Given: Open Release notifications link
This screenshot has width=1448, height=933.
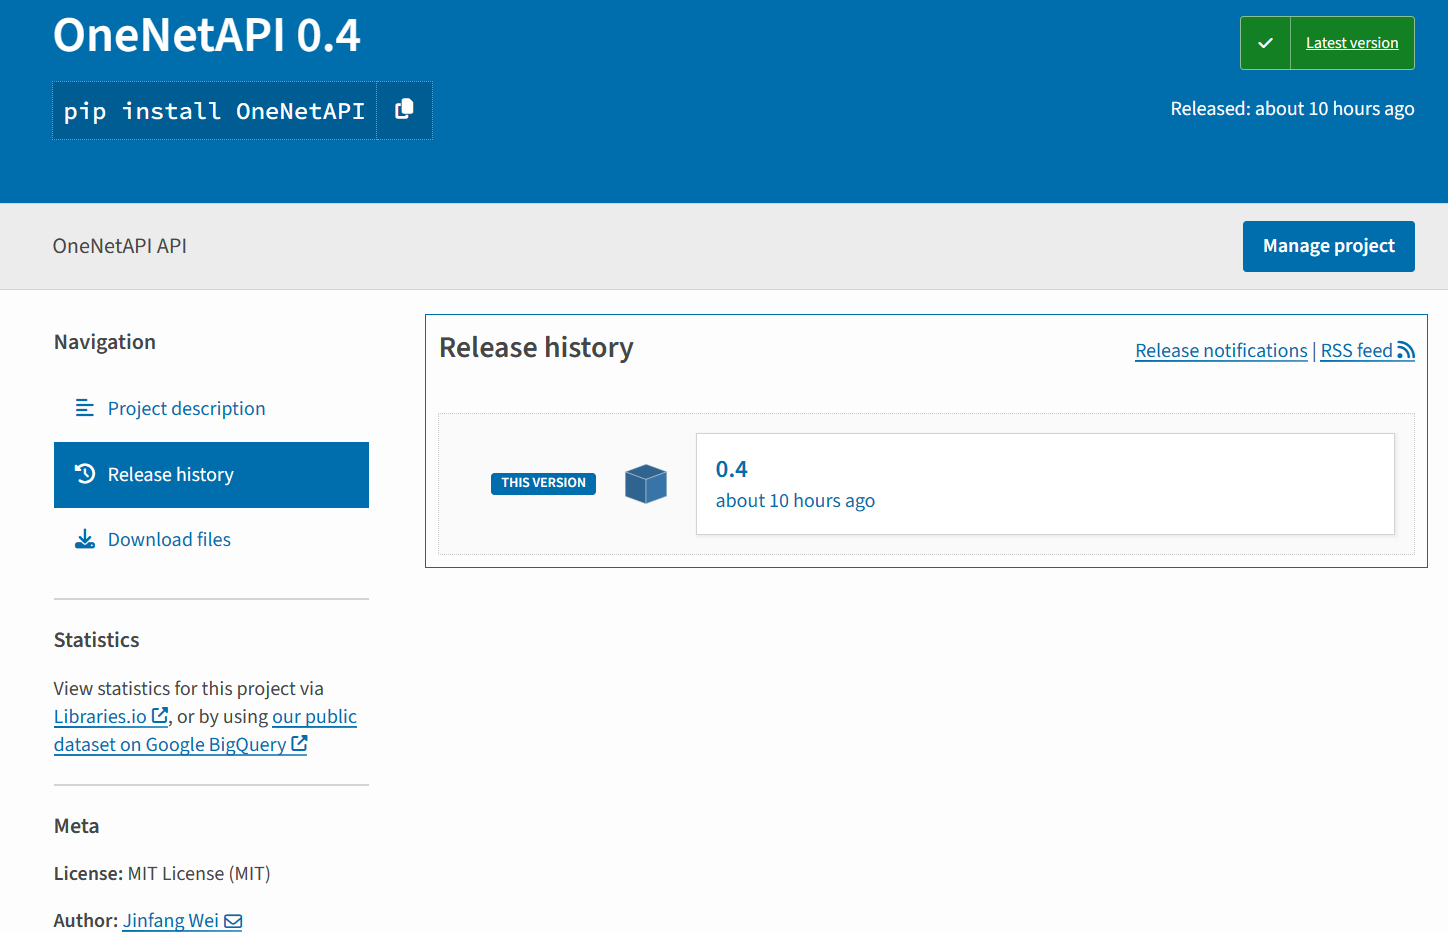Looking at the screenshot, I should [x=1221, y=351].
